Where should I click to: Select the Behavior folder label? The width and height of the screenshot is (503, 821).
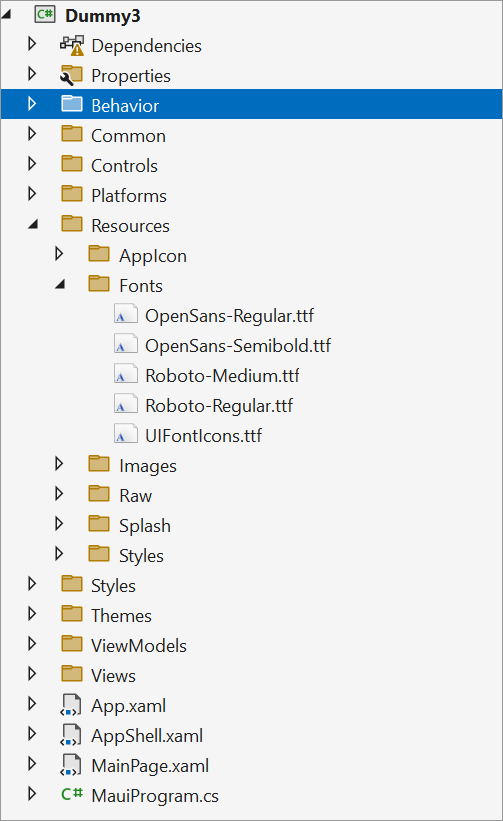coord(125,106)
